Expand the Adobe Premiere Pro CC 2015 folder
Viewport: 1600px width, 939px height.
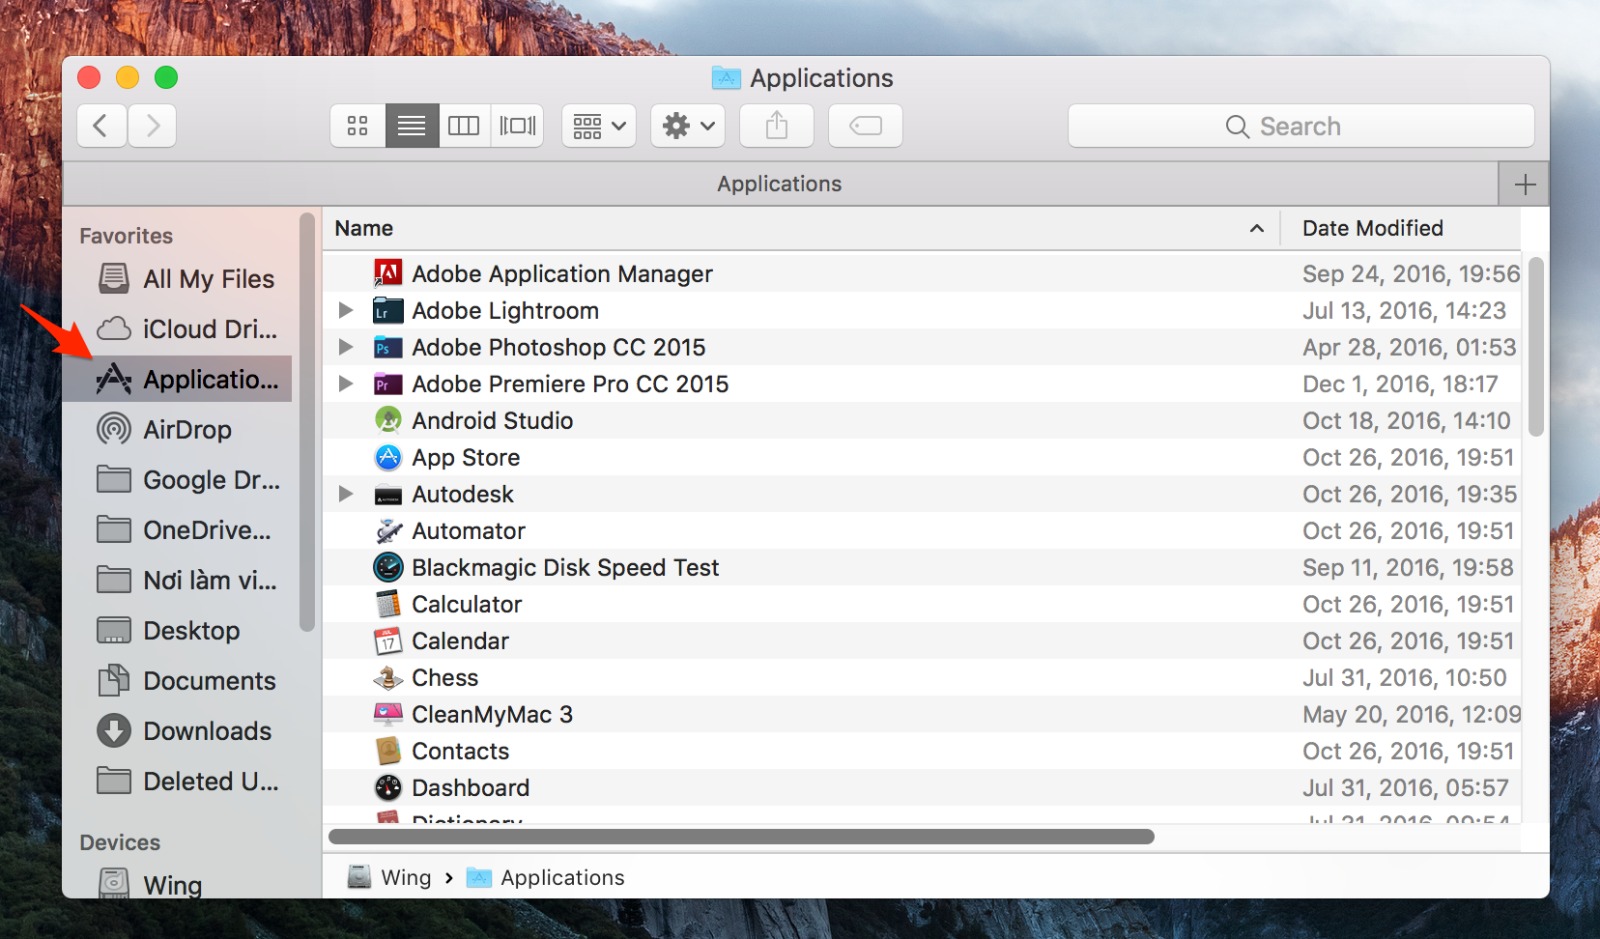(346, 384)
